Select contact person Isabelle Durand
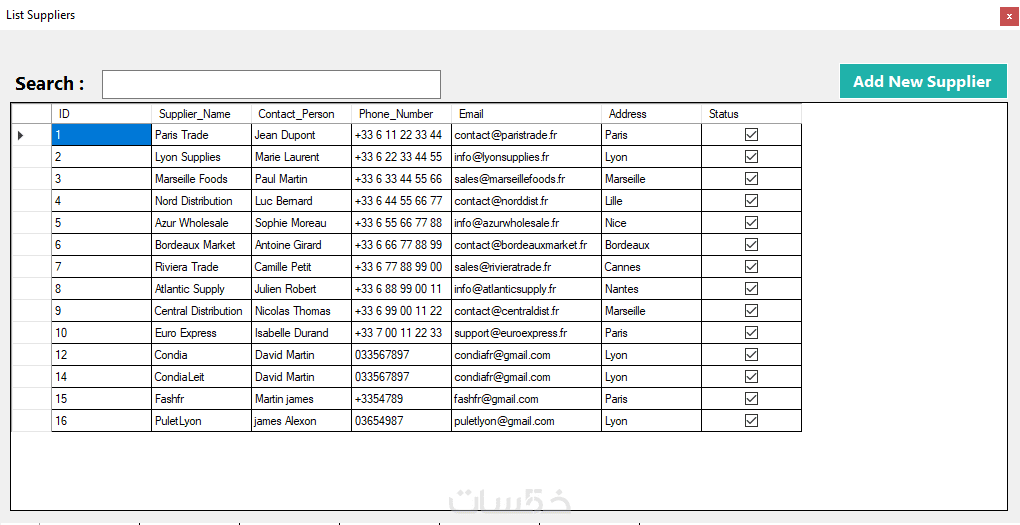The width and height of the screenshot is (1020, 525). [302, 332]
